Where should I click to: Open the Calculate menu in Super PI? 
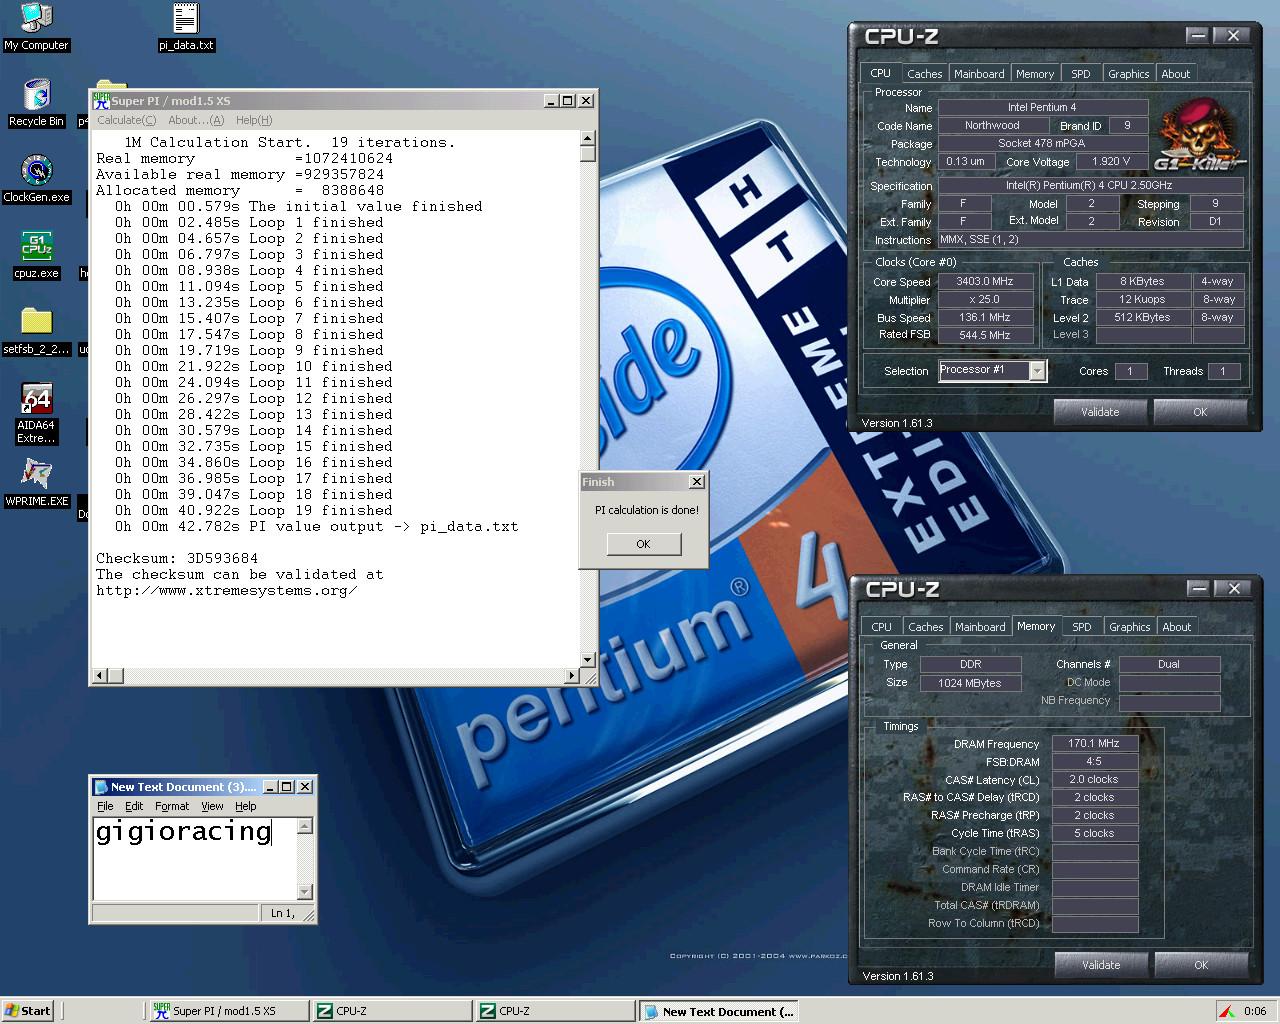tap(126, 120)
